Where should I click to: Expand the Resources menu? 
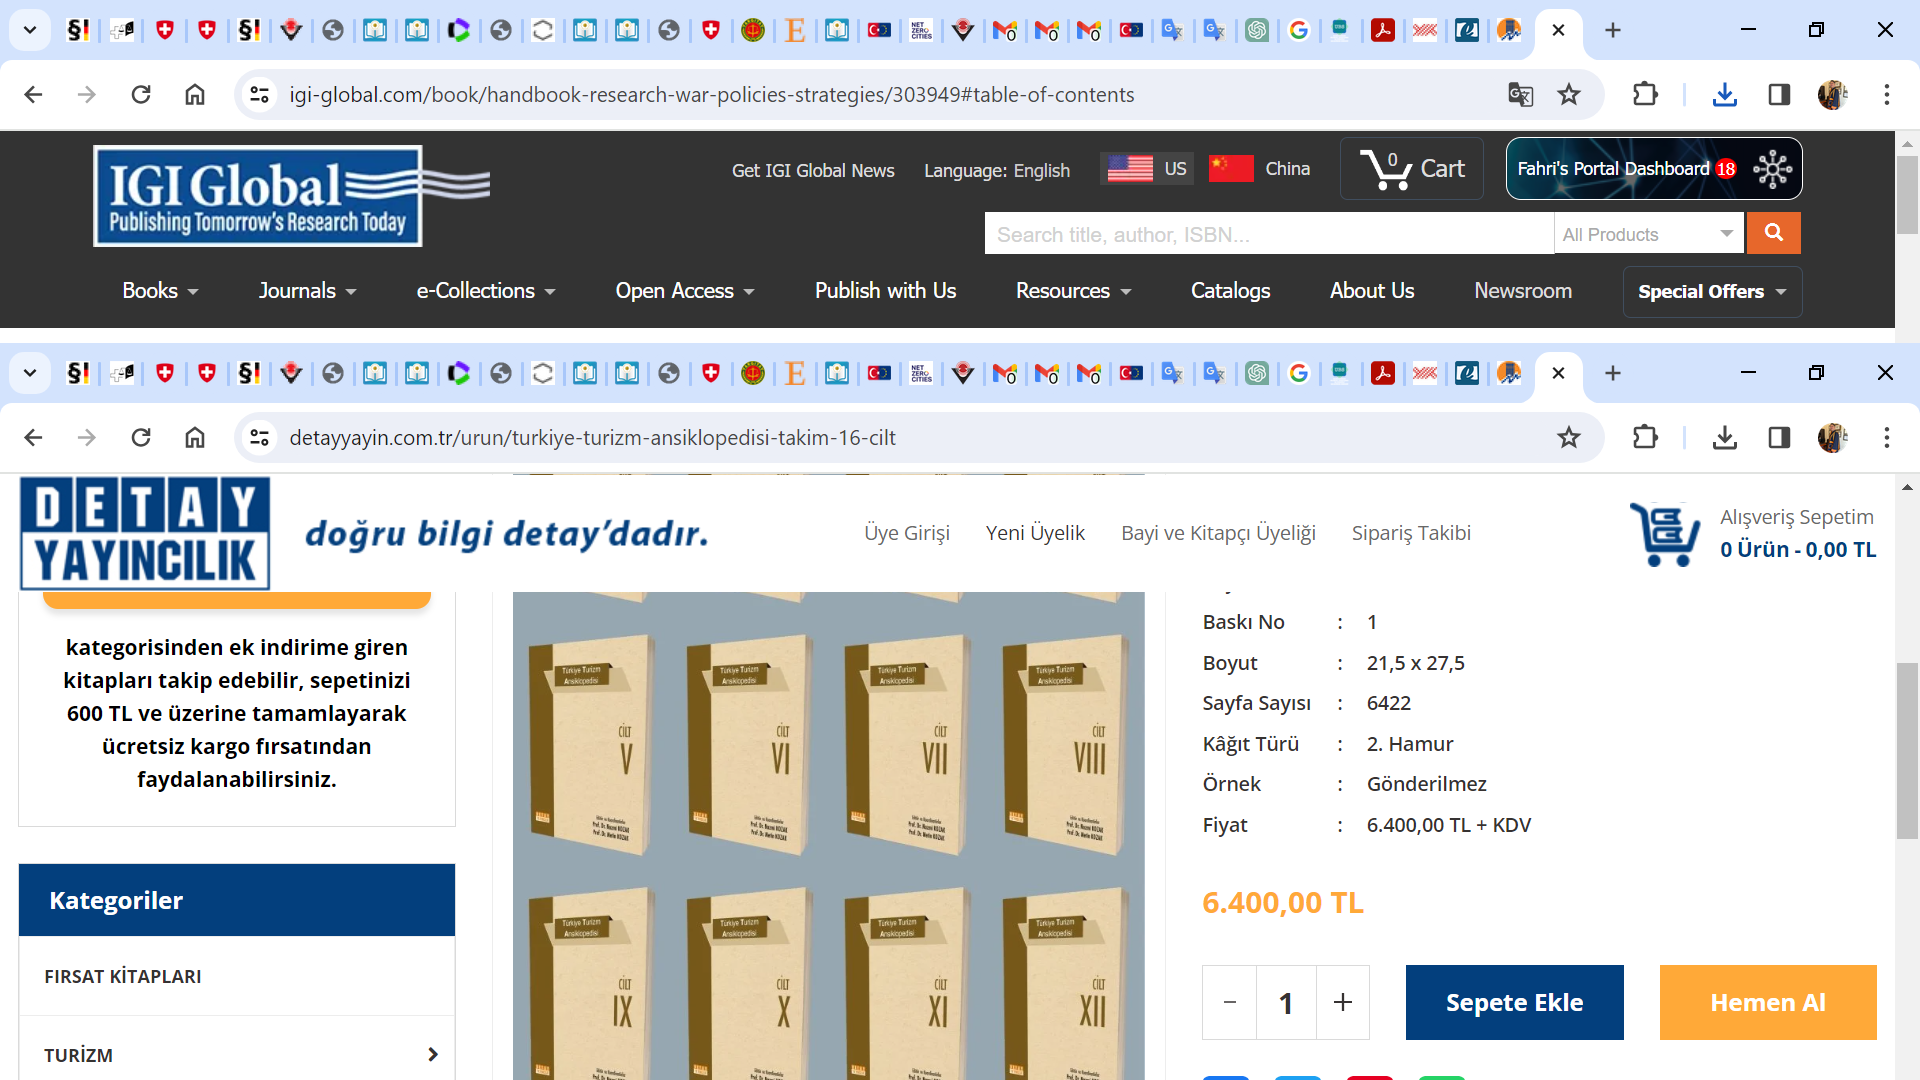click(1073, 291)
